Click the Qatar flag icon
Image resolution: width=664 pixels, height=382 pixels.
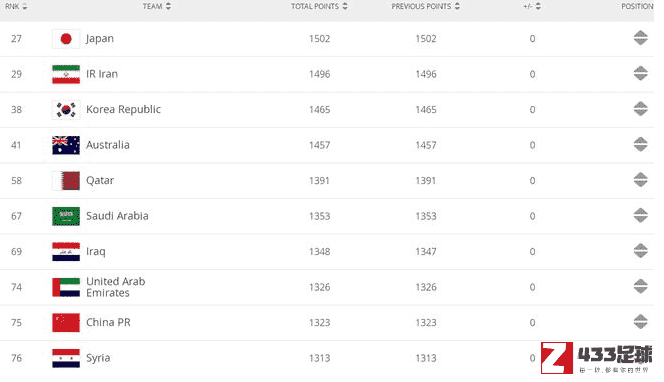coord(66,181)
